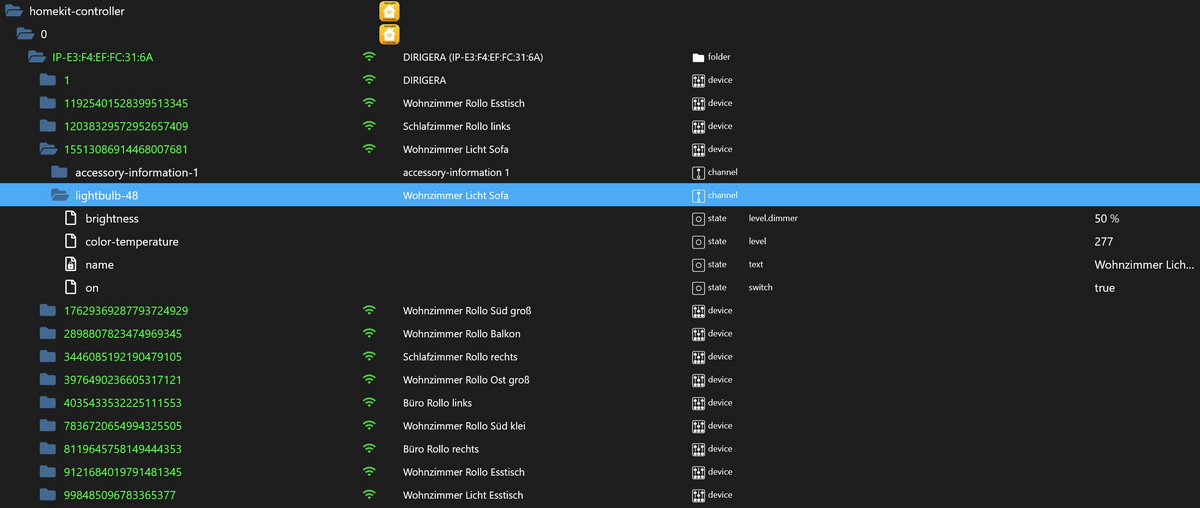Screen dimensions: 1200x508
Task: Select device ID 4035433532225111553
Action: pos(122,403)
